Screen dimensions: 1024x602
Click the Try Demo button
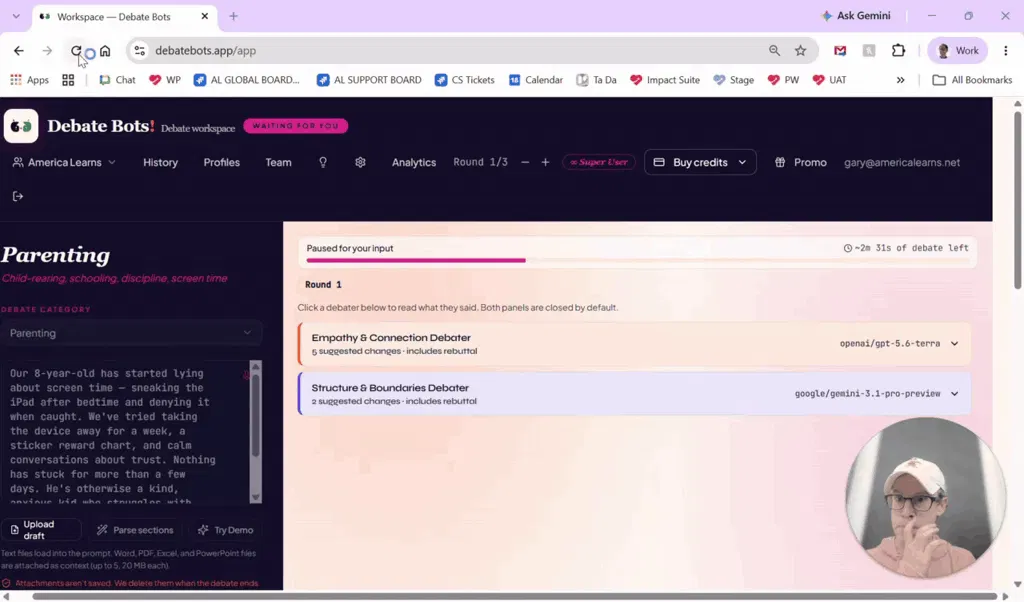[225, 530]
